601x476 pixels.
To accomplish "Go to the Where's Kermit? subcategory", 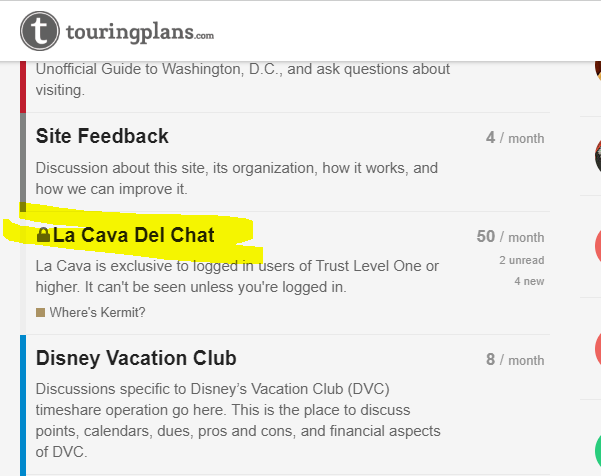I will click(x=97, y=313).
